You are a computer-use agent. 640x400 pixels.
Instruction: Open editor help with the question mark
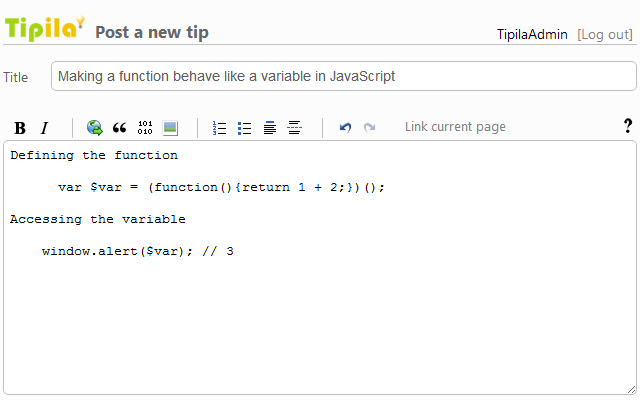pyautogui.click(x=628, y=126)
